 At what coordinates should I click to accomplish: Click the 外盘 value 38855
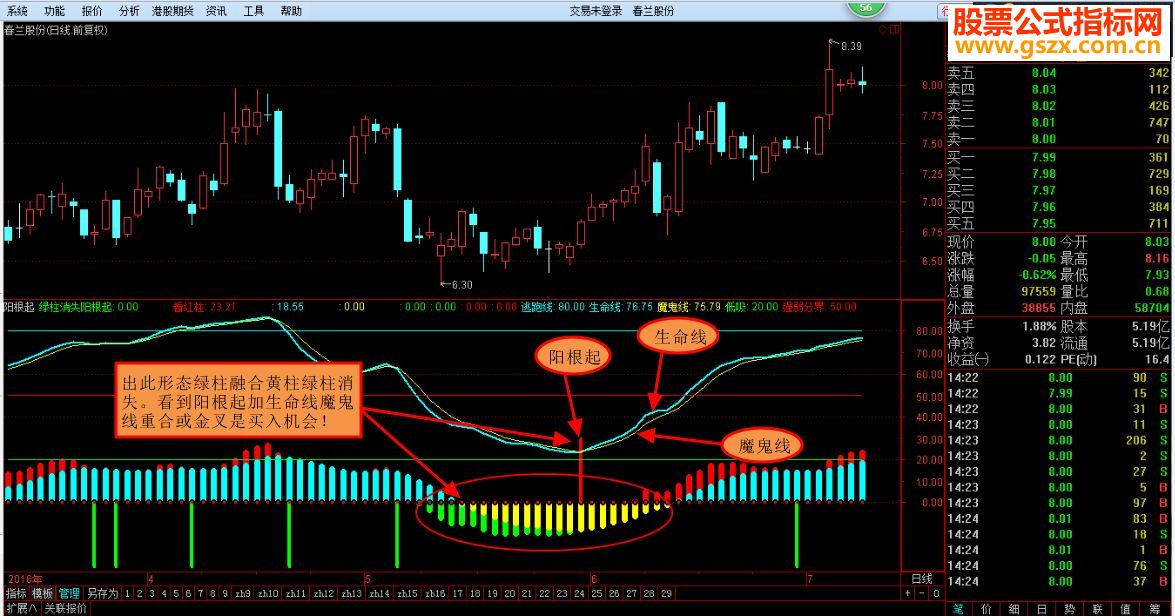(x=1038, y=307)
